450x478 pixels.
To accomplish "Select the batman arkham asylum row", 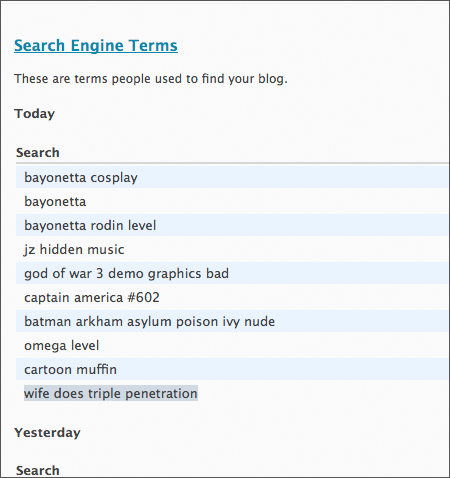I will click(232, 321).
